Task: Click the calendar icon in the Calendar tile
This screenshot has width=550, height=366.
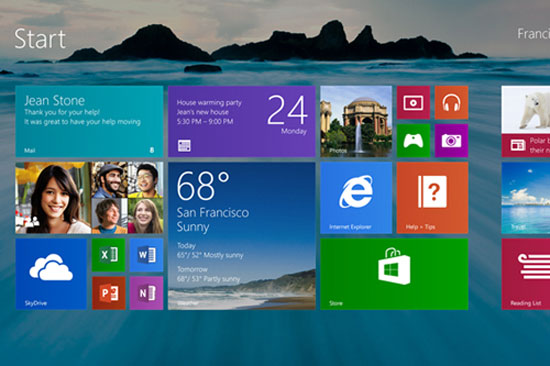Action: click(184, 146)
